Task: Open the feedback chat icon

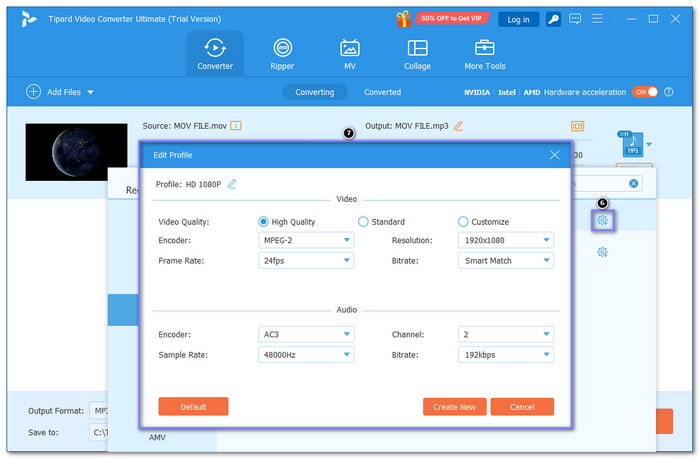Action: coord(575,19)
